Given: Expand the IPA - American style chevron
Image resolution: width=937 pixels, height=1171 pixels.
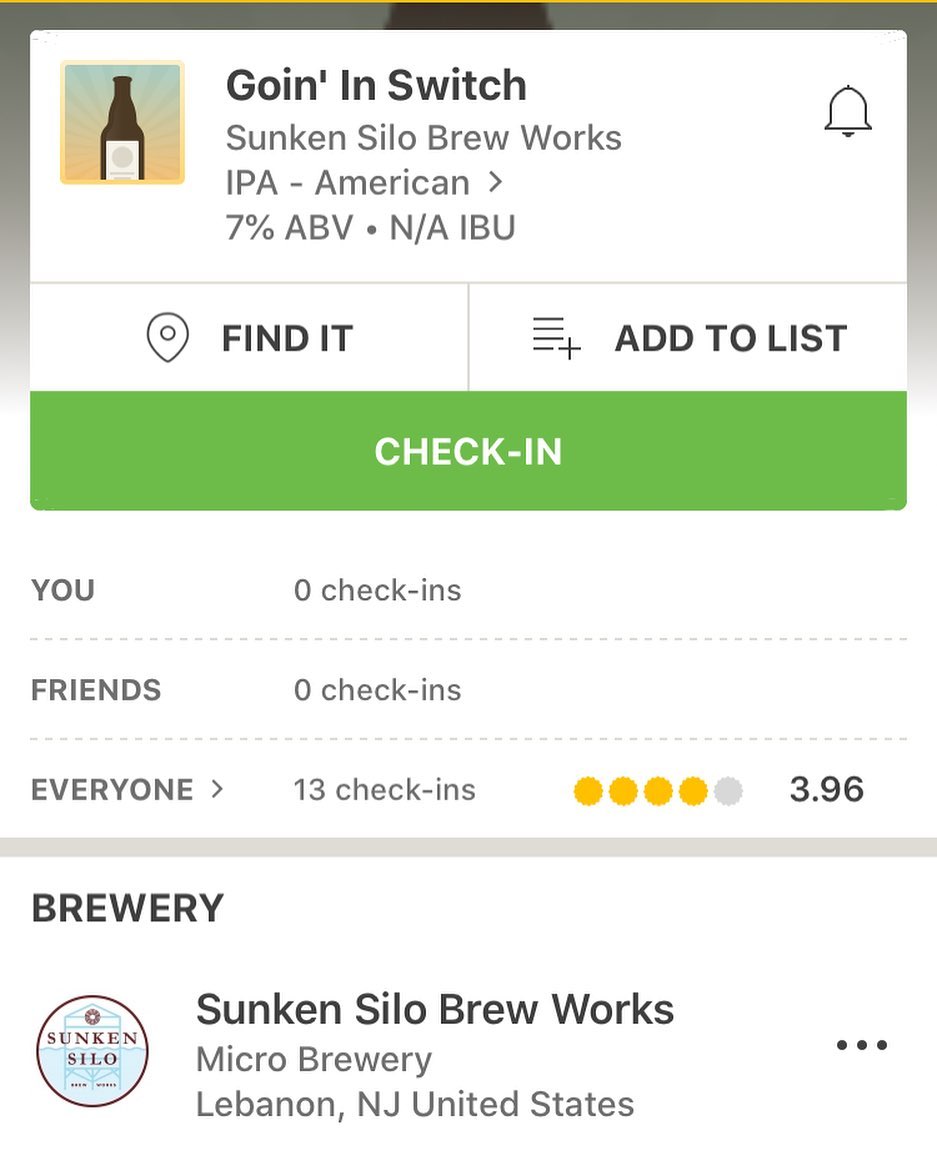Looking at the screenshot, I should click(495, 182).
